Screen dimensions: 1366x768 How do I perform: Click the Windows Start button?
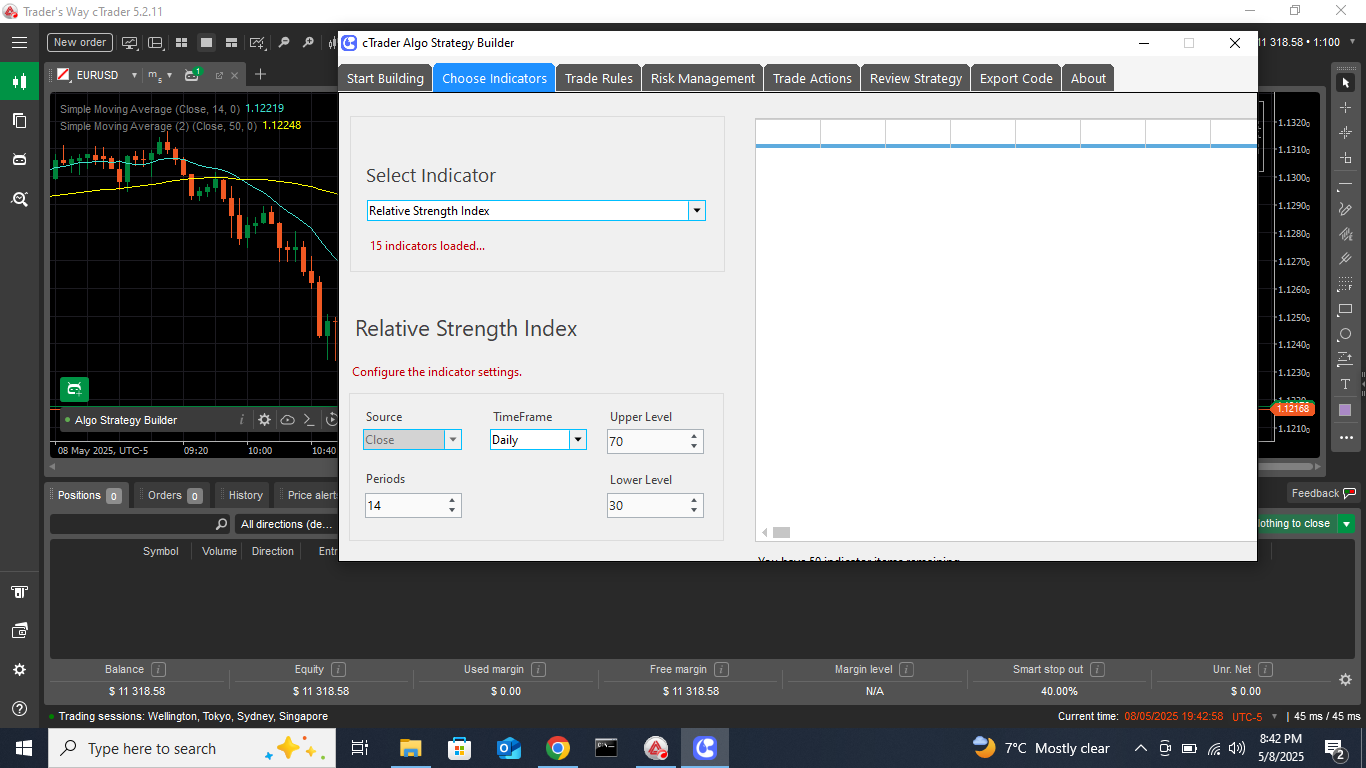(x=23, y=748)
